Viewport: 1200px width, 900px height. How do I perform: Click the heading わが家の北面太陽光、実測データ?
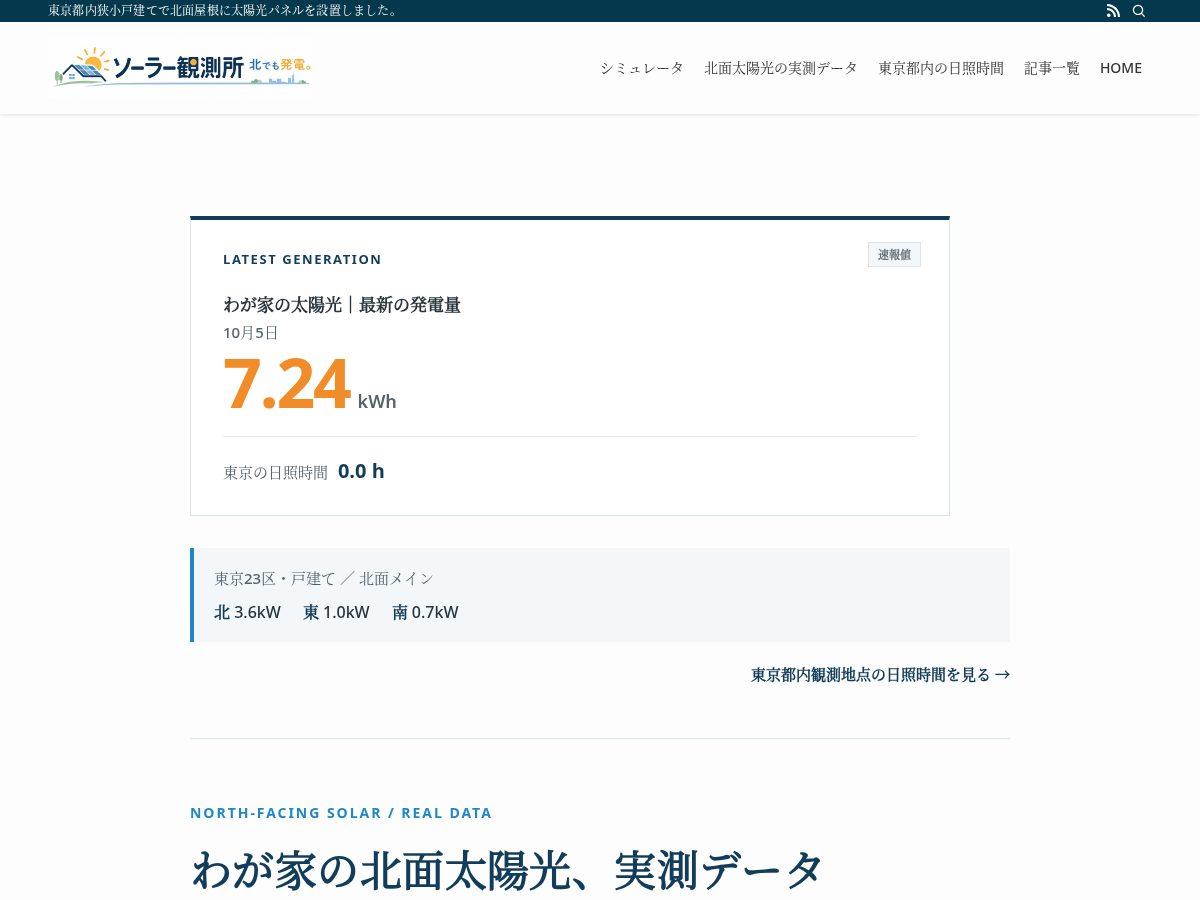coord(507,869)
